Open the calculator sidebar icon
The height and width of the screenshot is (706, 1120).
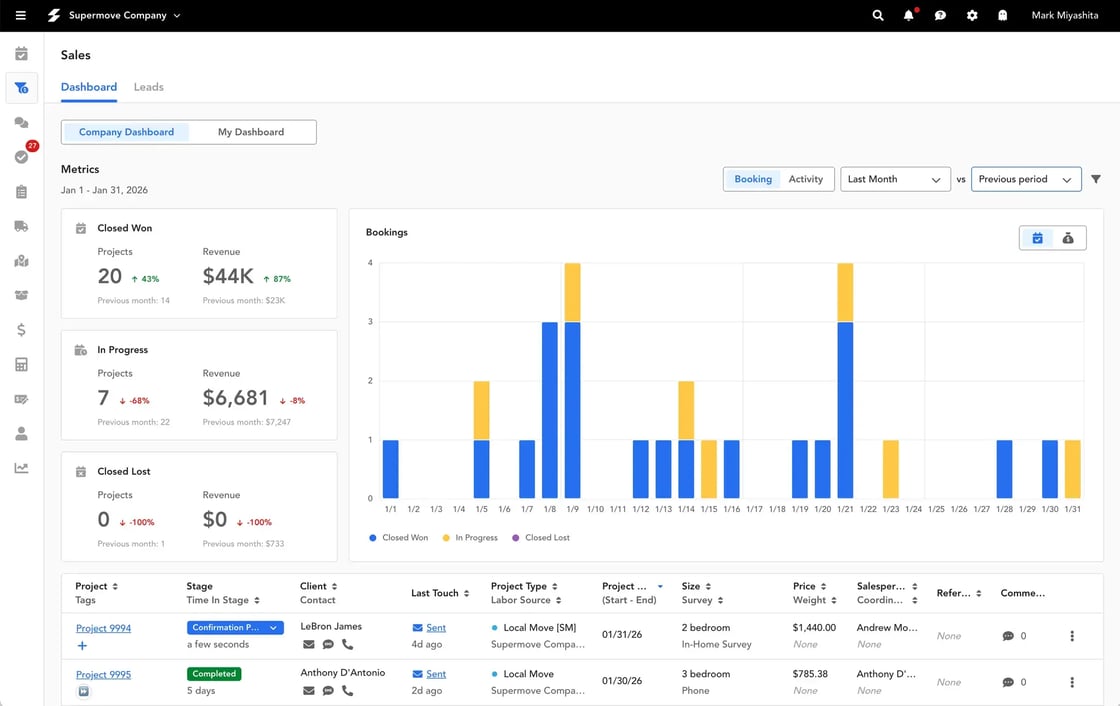point(21,364)
